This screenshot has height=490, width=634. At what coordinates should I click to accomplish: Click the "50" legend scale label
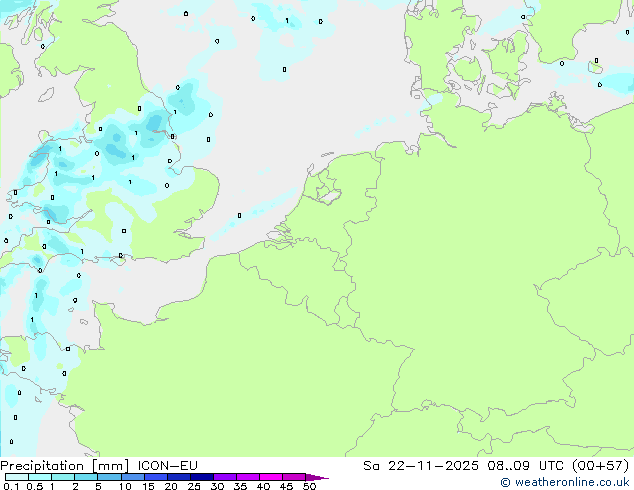[309, 486]
